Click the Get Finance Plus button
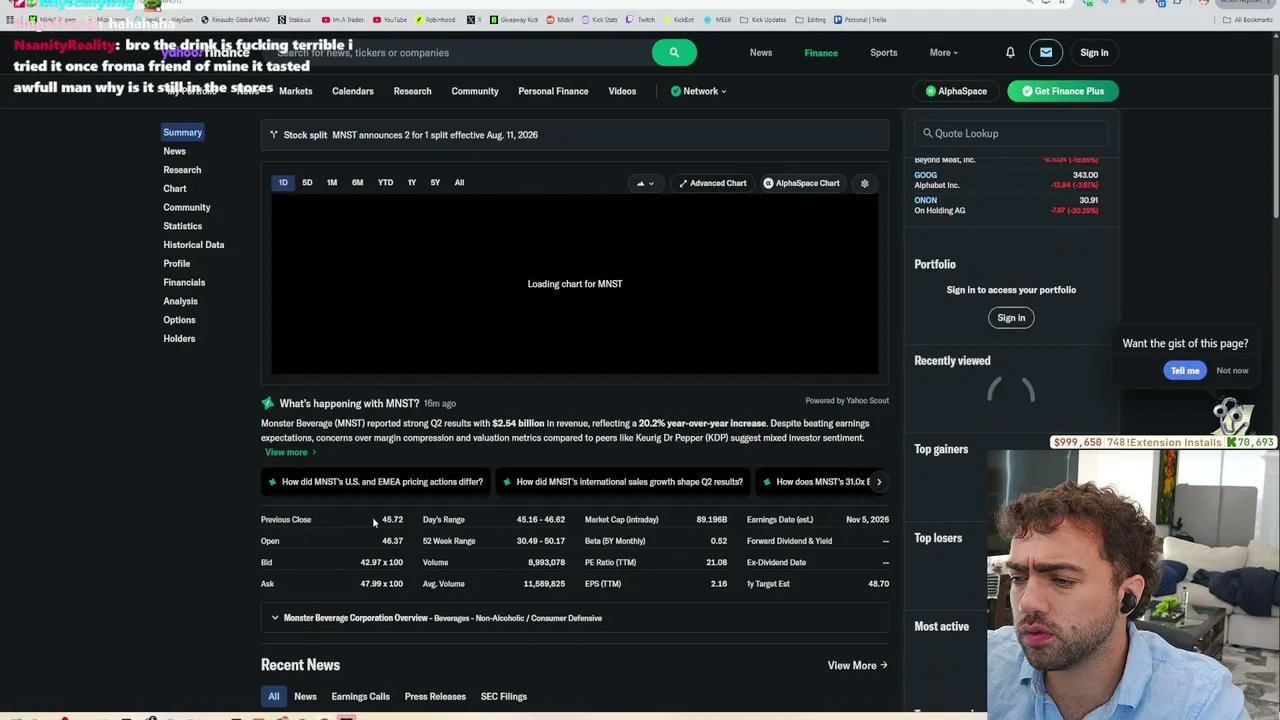The width and height of the screenshot is (1280, 720). pyautogui.click(x=1062, y=91)
